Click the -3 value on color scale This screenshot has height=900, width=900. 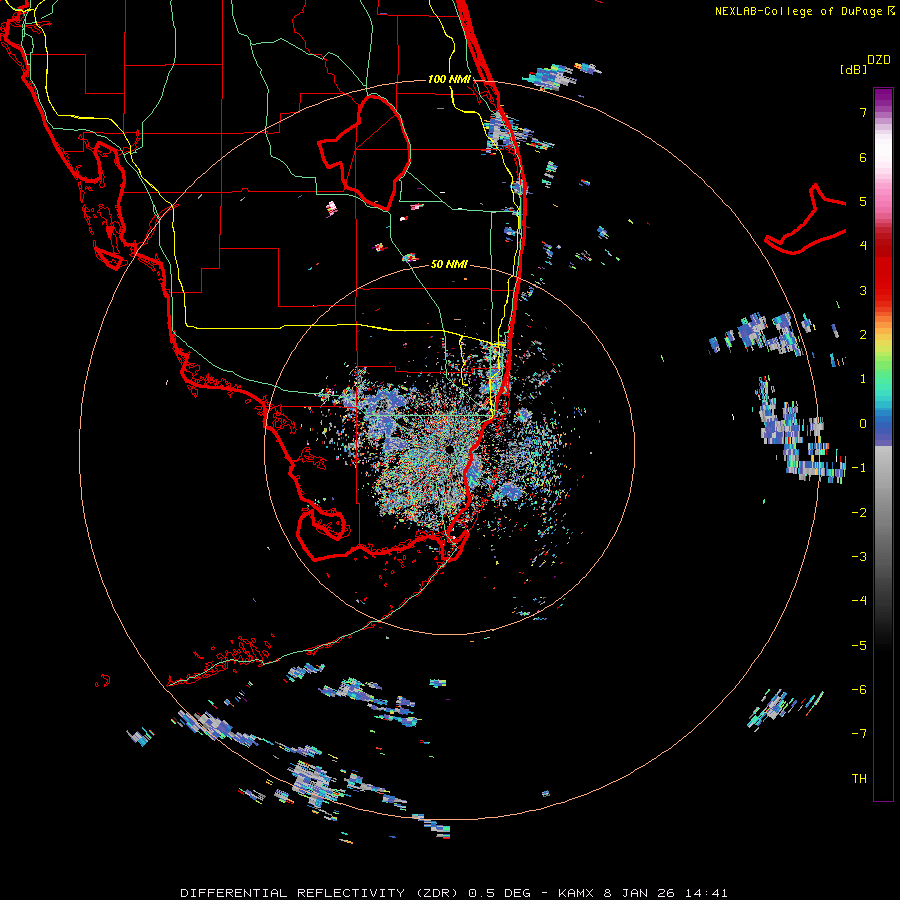[x=859, y=557]
